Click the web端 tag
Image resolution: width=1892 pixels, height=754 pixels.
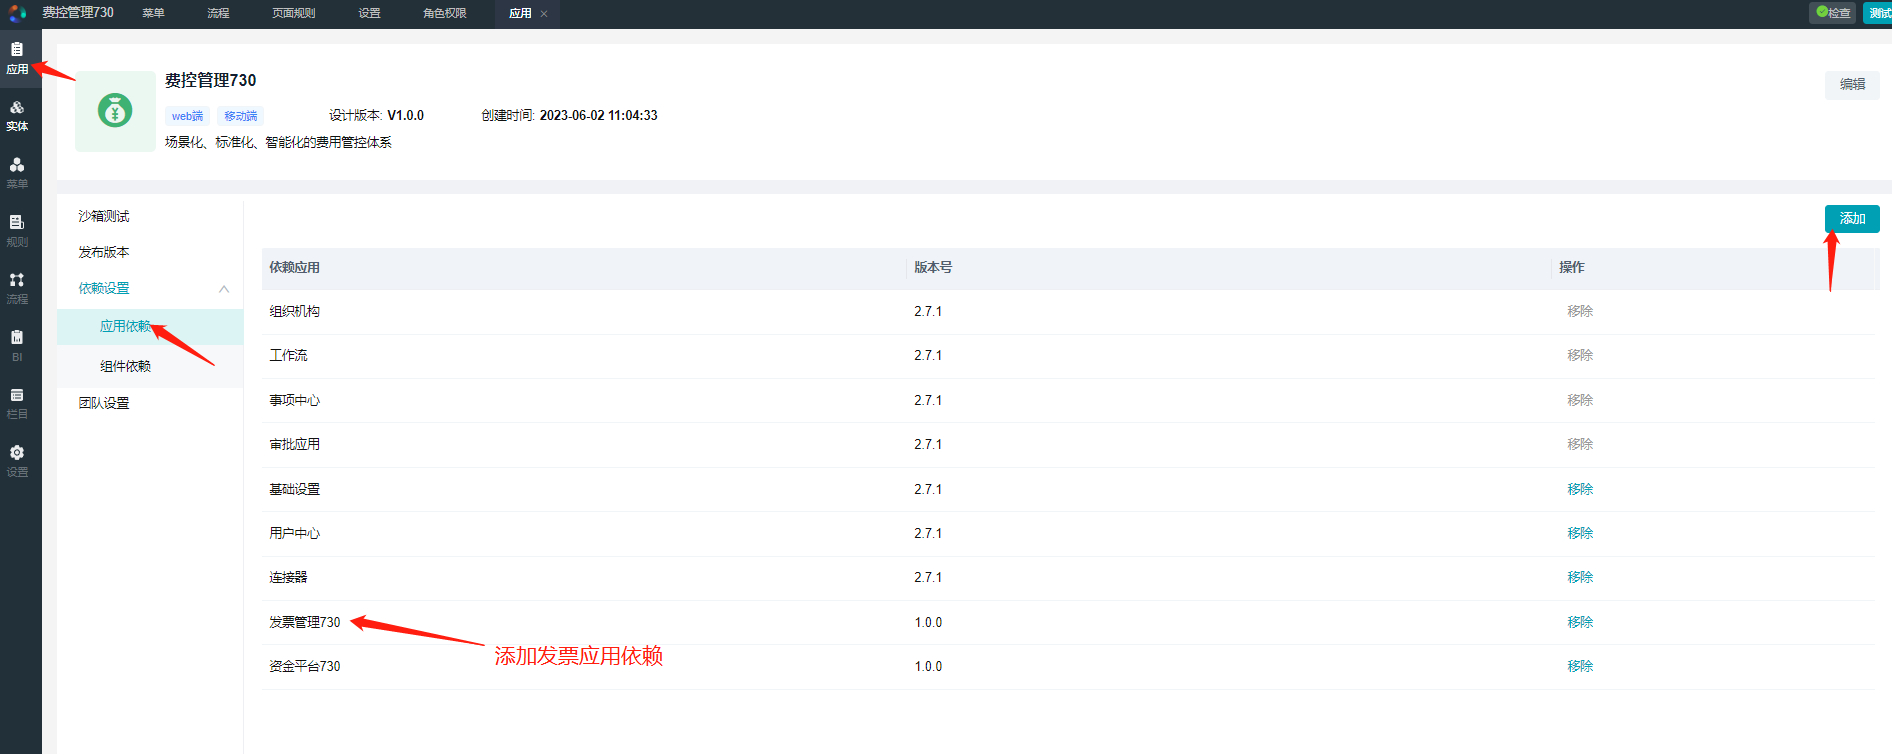tap(187, 116)
